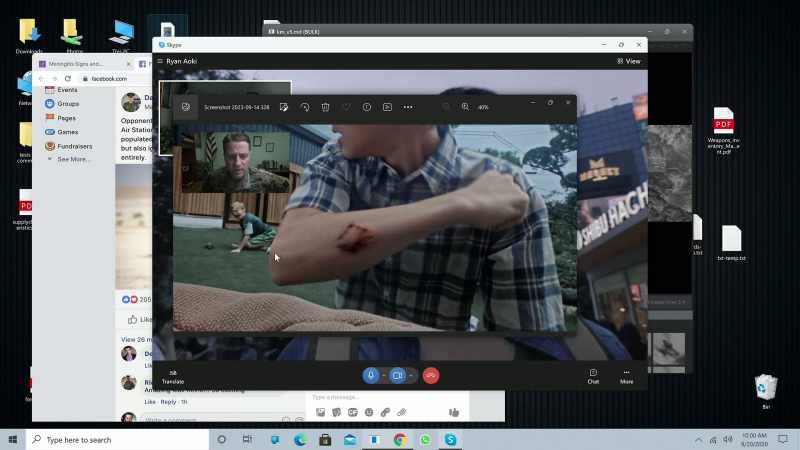The height and width of the screenshot is (450, 800).
Task: Open Pages in Facebook sidebar
Action: click(x=60, y=118)
